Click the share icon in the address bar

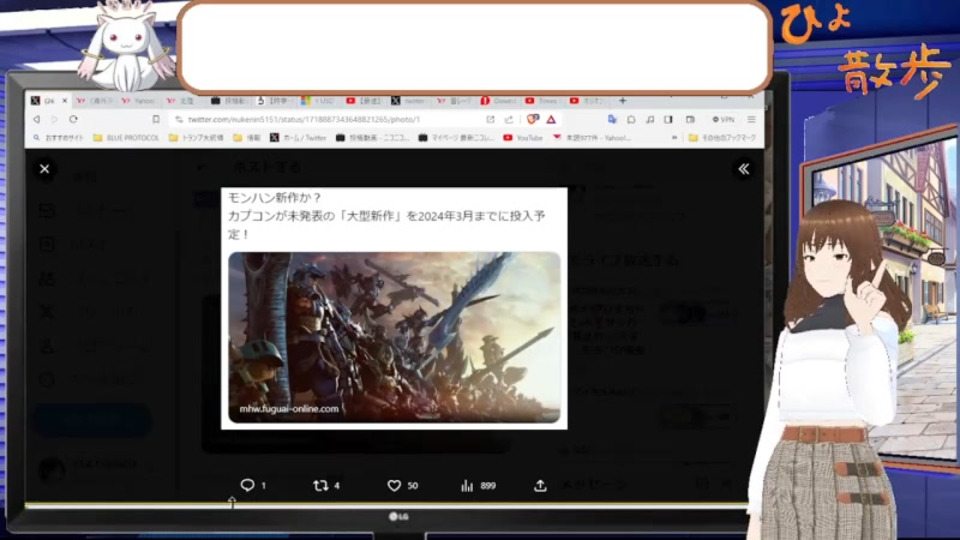(509, 119)
